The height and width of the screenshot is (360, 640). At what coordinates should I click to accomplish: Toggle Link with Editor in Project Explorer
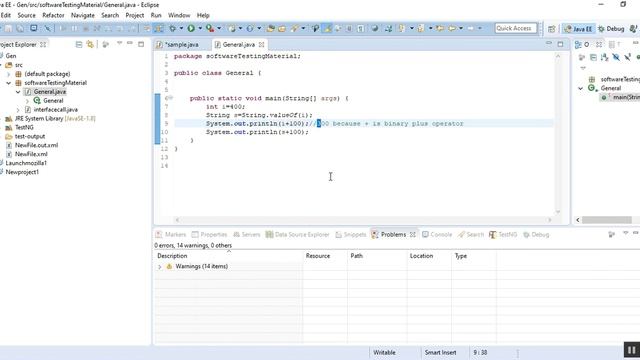click(x=90, y=44)
